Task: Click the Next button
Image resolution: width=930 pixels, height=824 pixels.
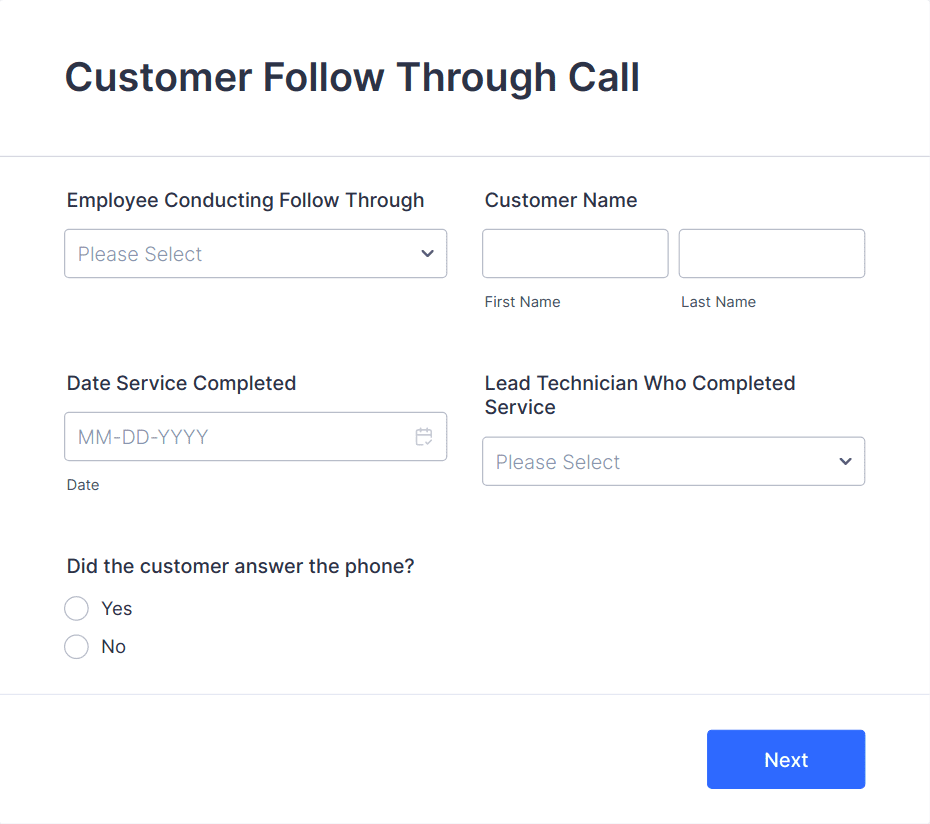Action: (x=785, y=759)
